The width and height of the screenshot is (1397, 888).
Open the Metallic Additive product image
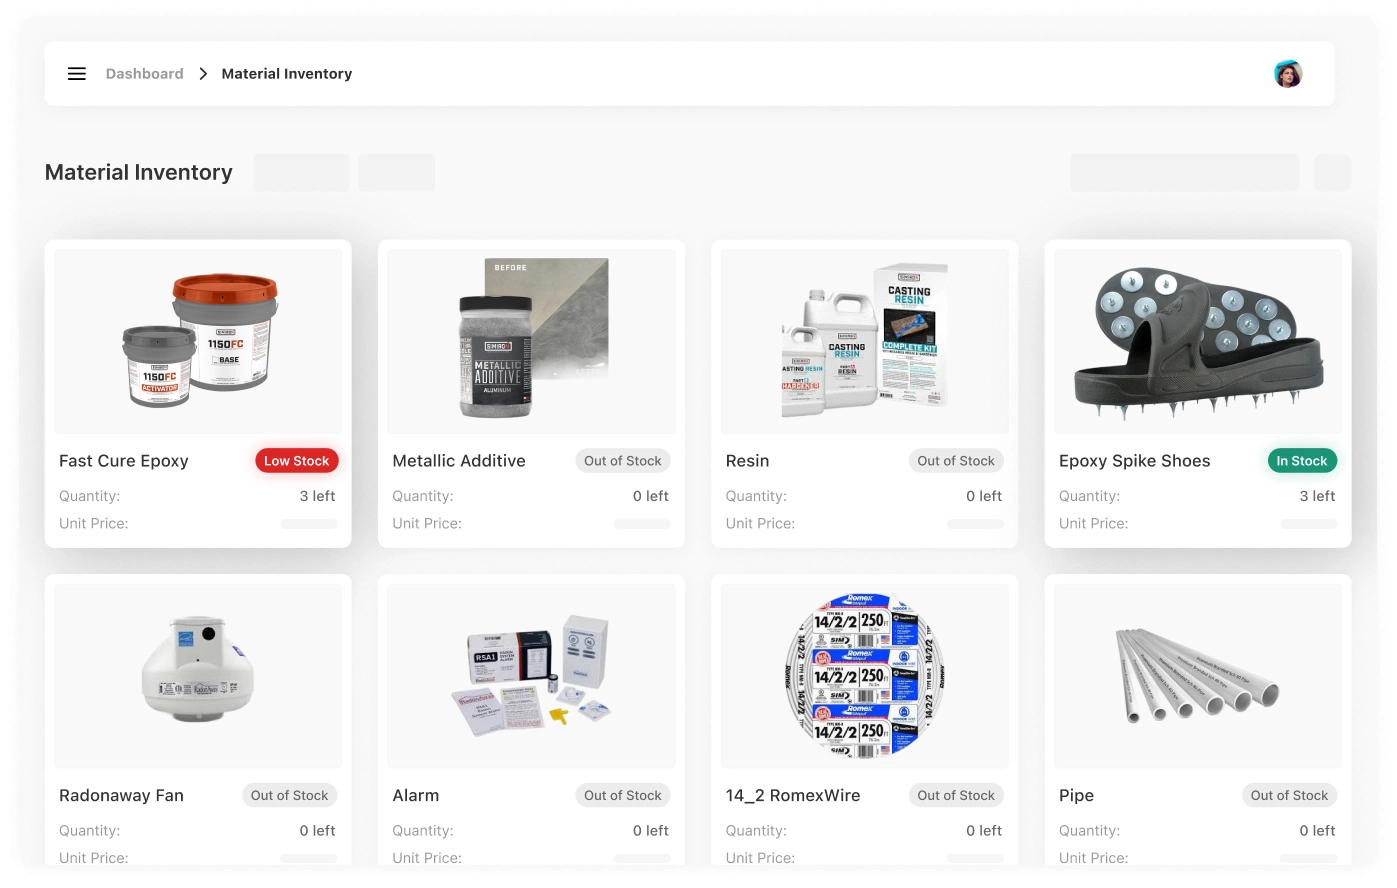(531, 341)
